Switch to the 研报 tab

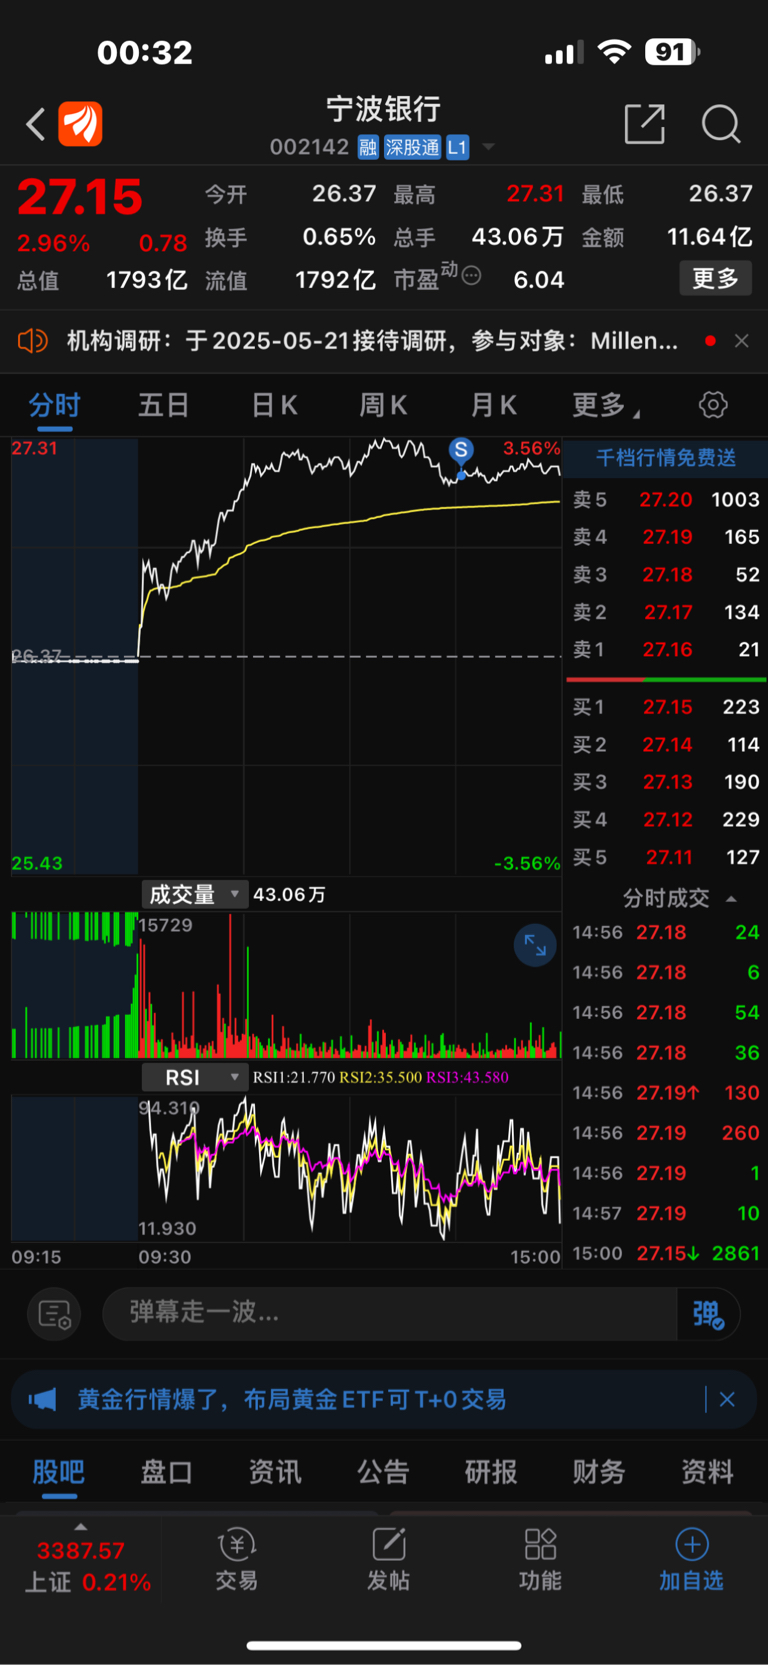click(491, 1472)
